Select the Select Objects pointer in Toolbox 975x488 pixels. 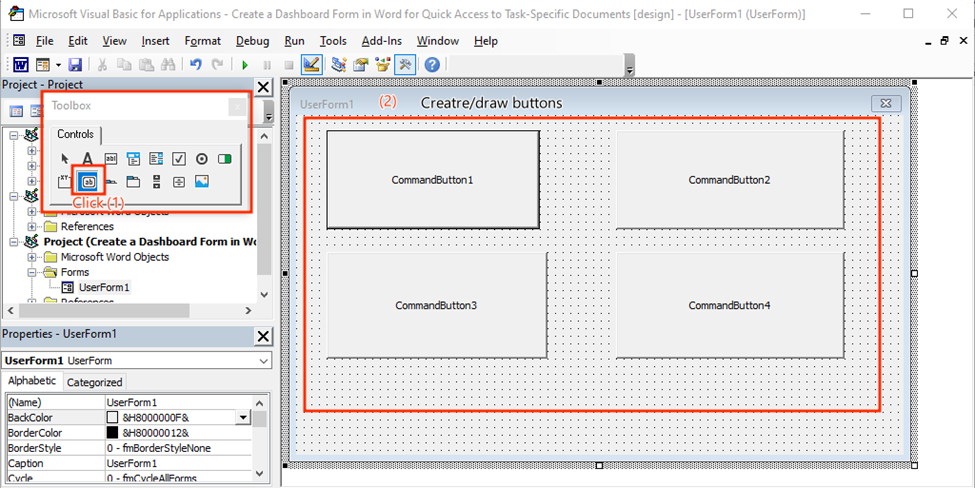pos(65,159)
